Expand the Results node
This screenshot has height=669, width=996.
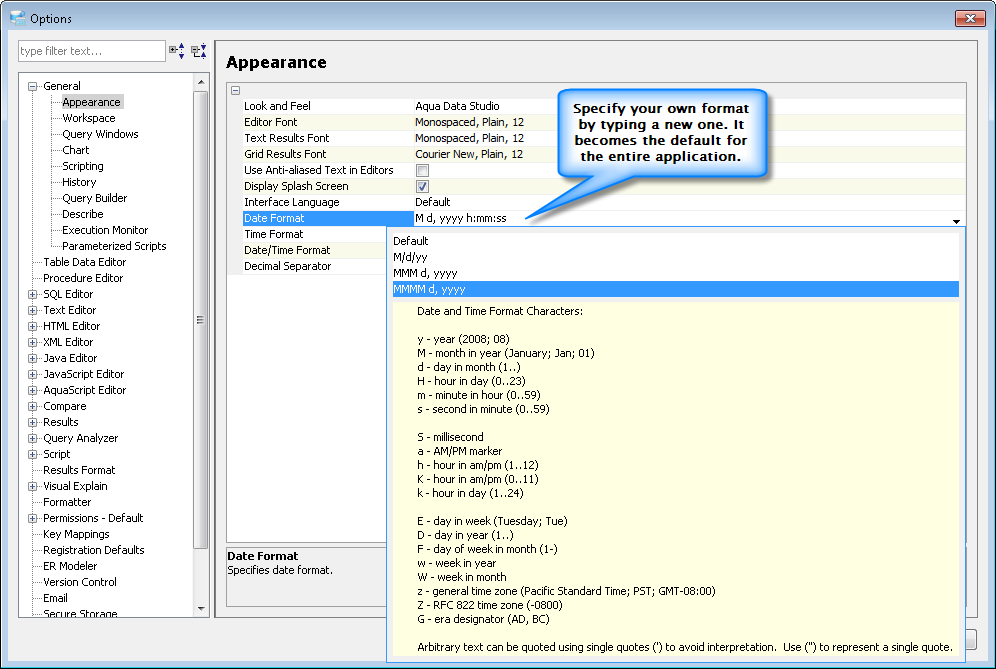(x=32, y=422)
